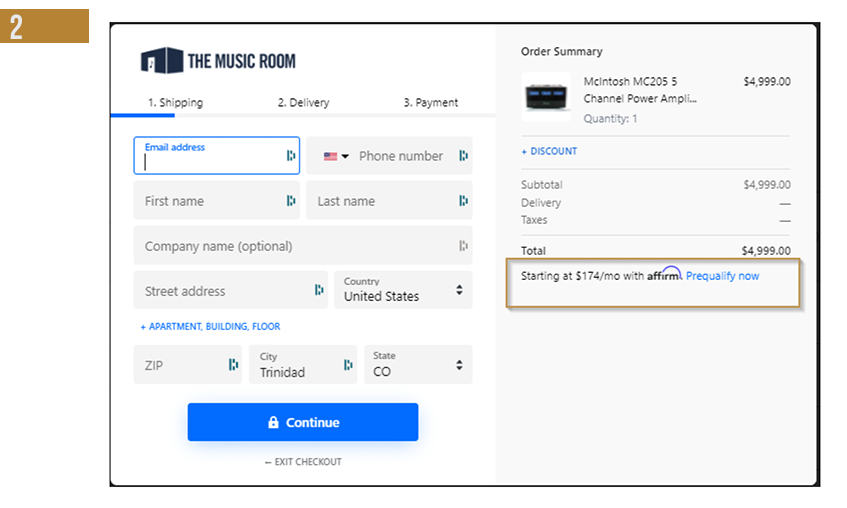
Task: Click the Exit Checkout link
Action: point(303,462)
